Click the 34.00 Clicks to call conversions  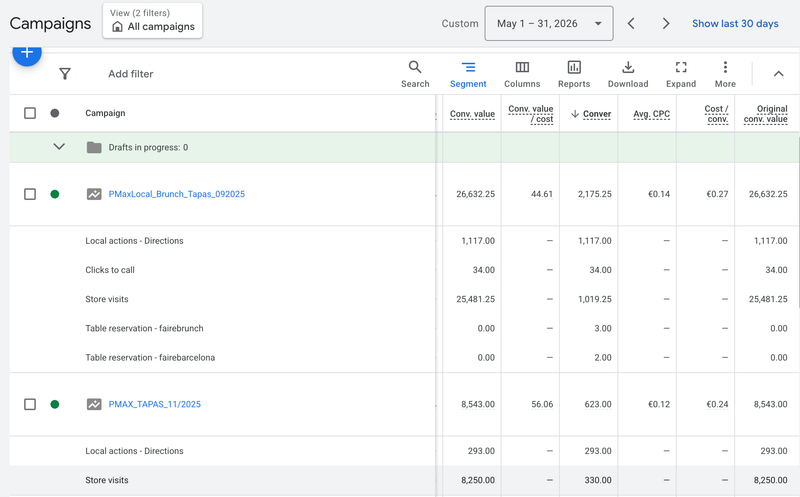tap(600, 270)
